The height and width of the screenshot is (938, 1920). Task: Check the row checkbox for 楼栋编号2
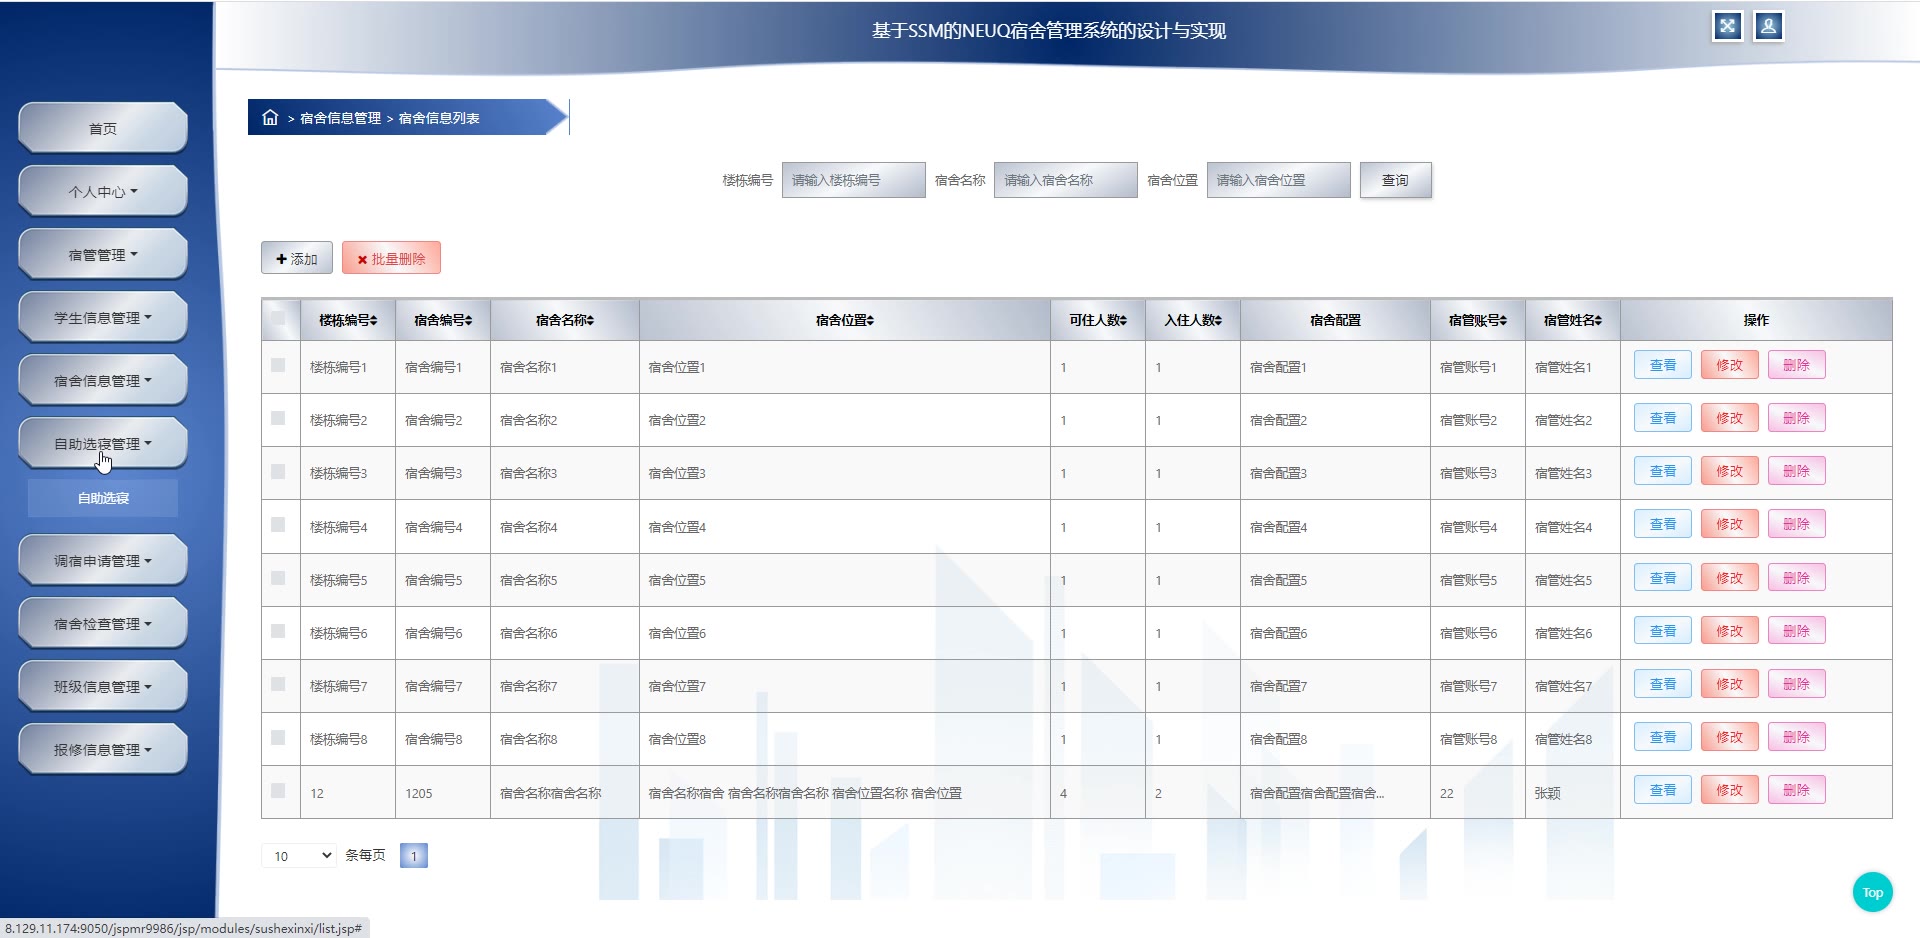click(x=278, y=418)
